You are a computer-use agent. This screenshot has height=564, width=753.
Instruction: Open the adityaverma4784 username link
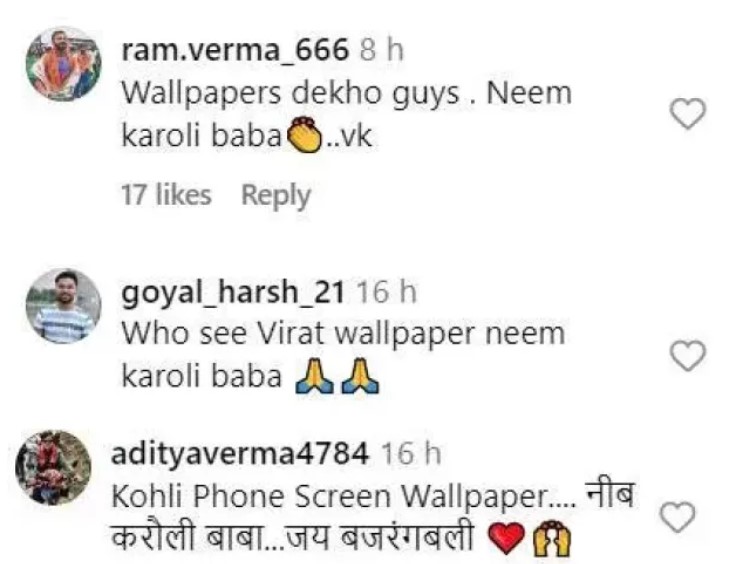click(240, 454)
